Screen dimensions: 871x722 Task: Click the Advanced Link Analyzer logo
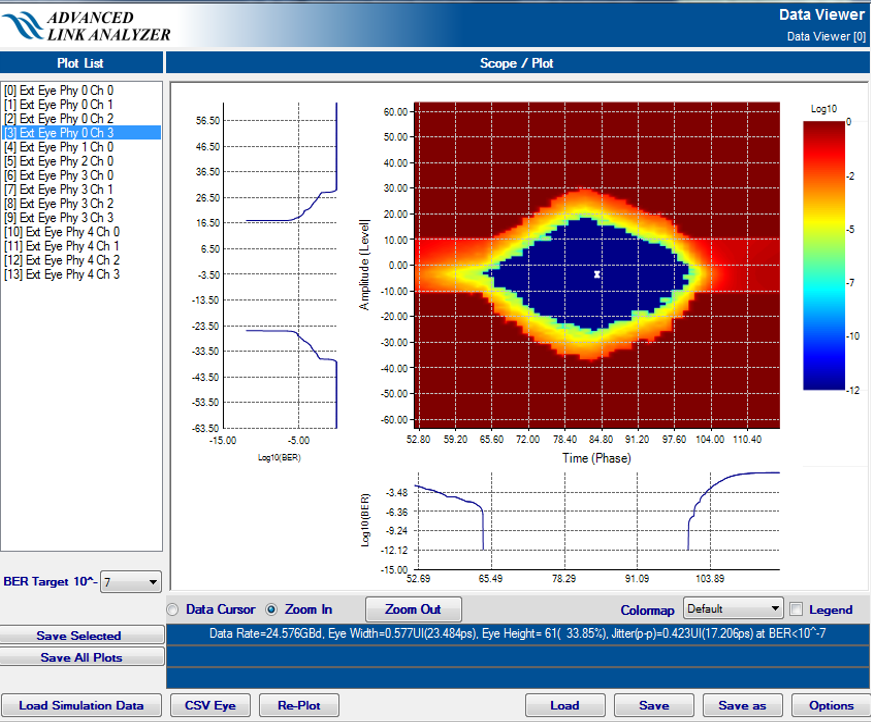coord(87,25)
